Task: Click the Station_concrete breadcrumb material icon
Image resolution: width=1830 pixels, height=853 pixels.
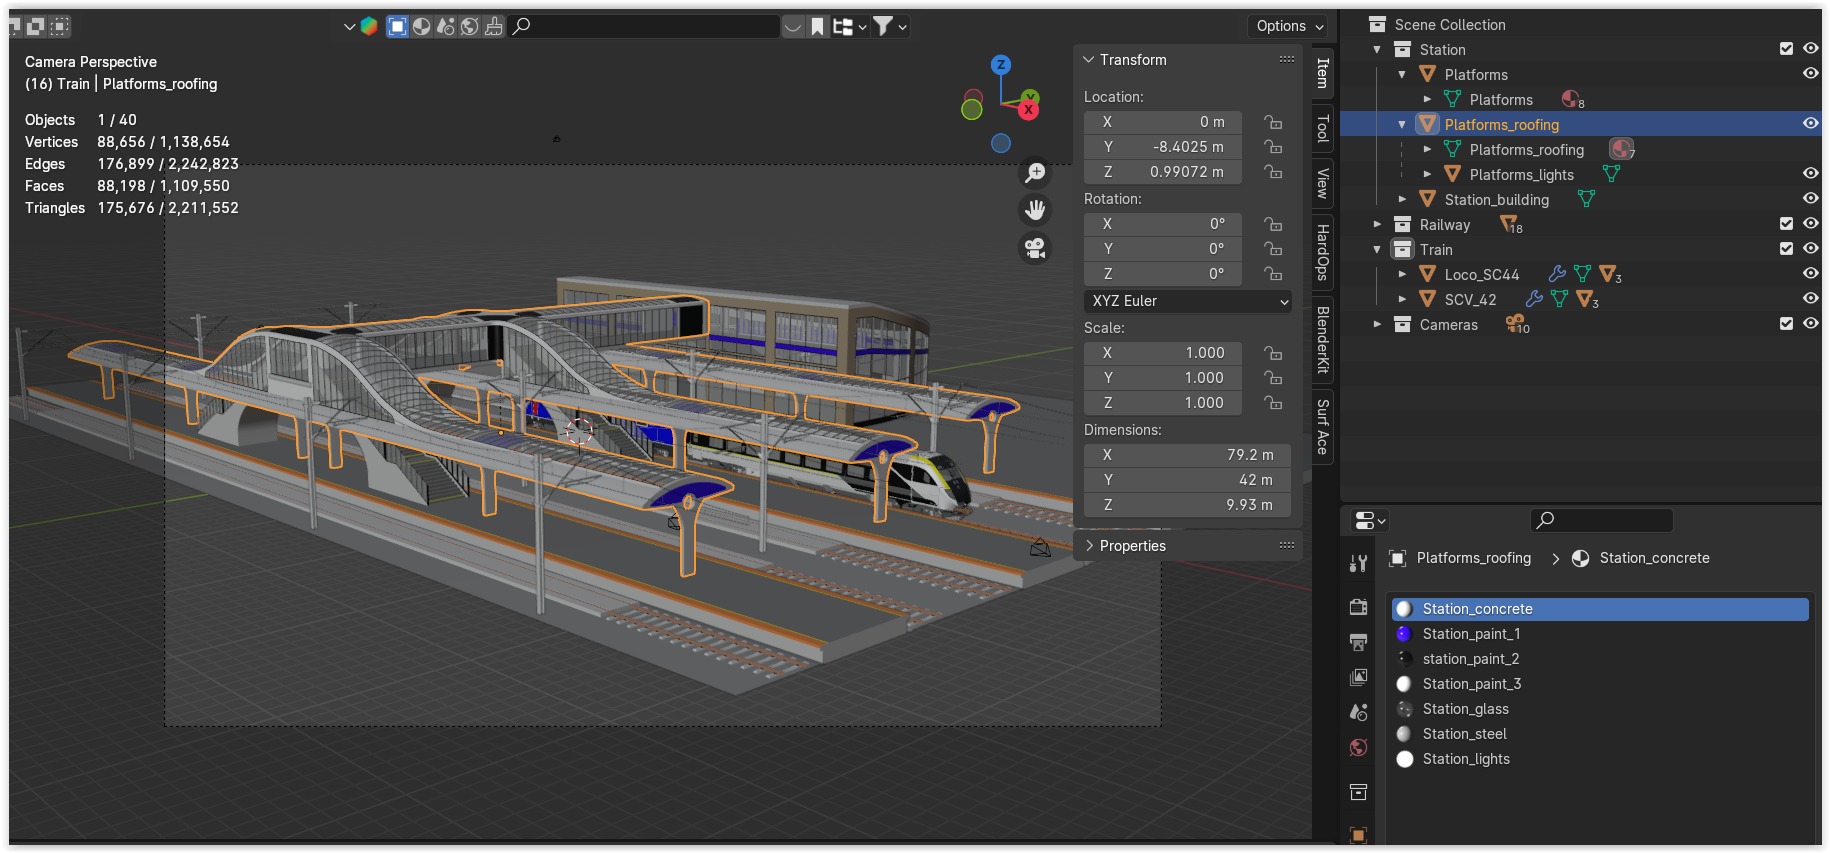Action: point(1581,558)
